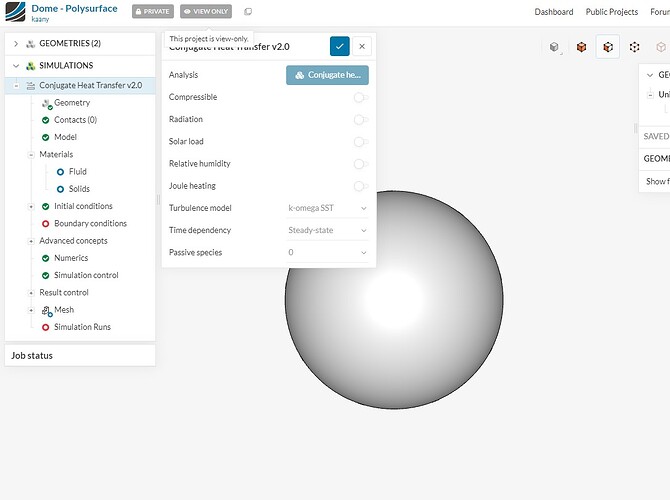The image size is (670, 500).
Task: Toggle the Compressible switch
Action: click(x=361, y=97)
